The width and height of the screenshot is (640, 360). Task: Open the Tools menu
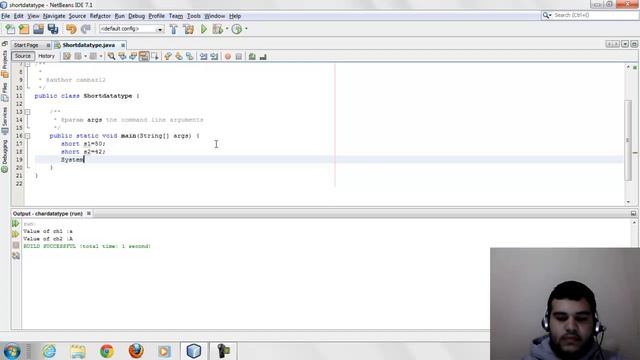(193, 16)
